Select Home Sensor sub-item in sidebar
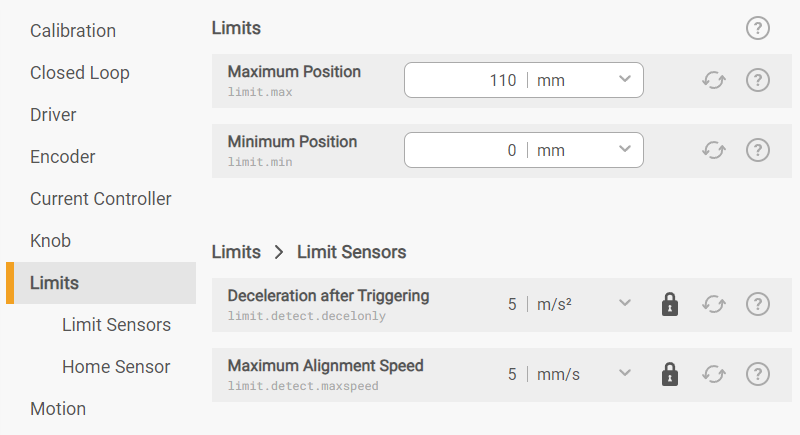The width and height of the screenshot is (800, 435). click(116, 367)
